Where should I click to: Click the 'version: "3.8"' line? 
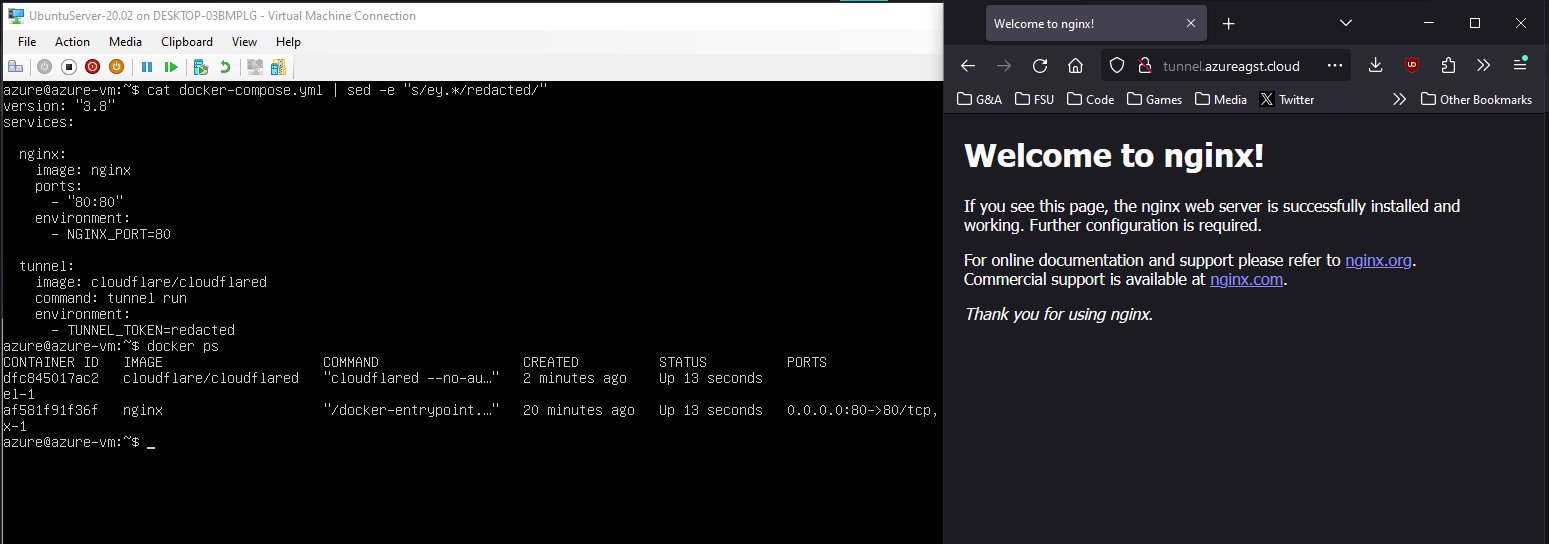(x=59, y=106)
